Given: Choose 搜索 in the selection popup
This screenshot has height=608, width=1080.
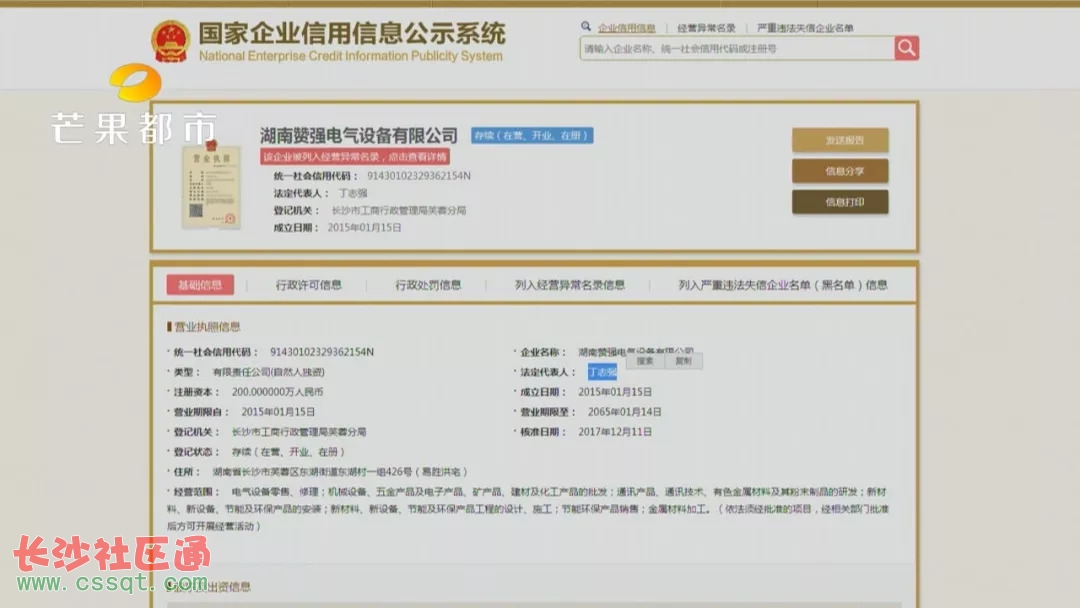Looking at the screenshot, I should (x=645, y=361).
